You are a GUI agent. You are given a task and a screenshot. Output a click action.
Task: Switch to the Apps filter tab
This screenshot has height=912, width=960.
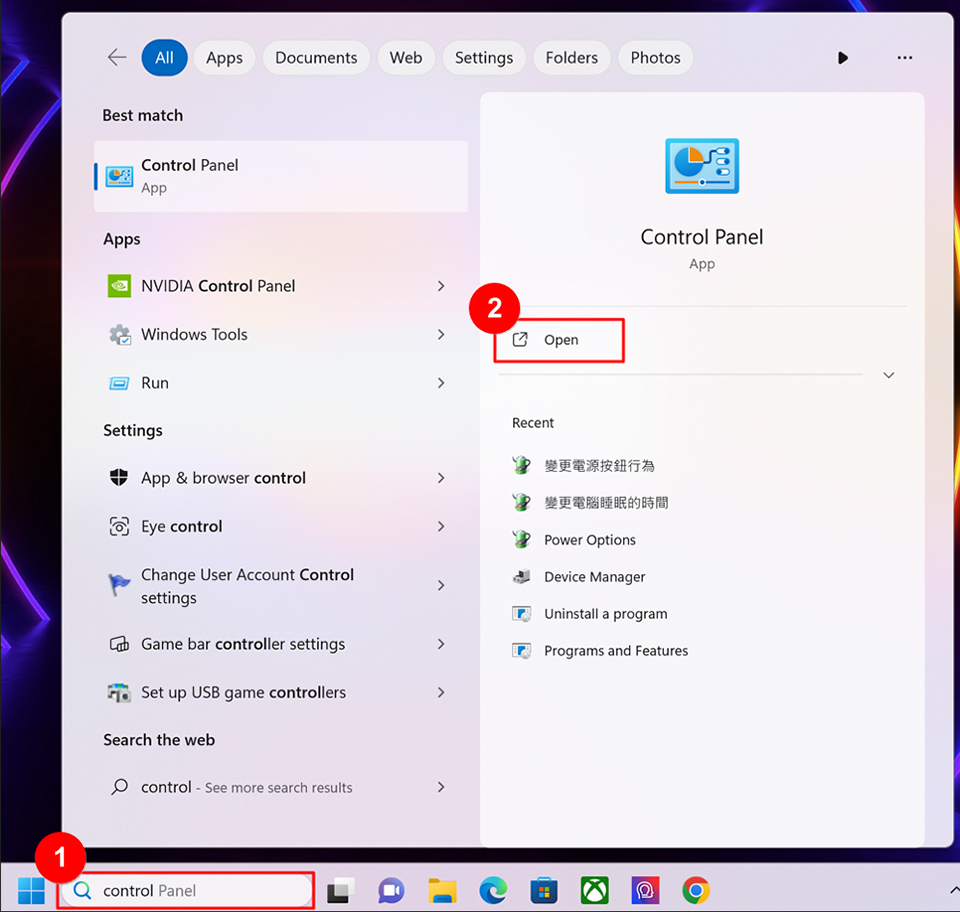[224, 58]
